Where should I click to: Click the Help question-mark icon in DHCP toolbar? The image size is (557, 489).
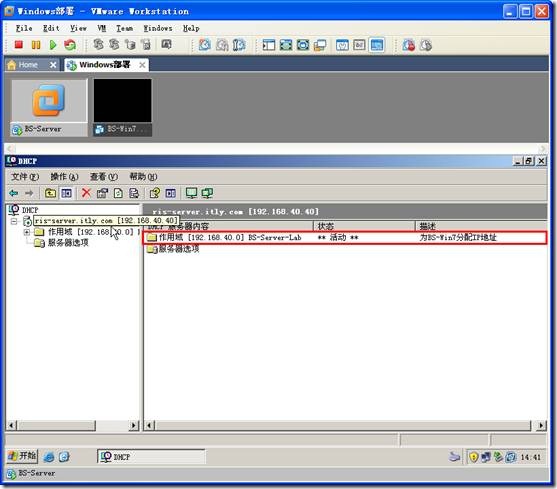pos(155,193)
